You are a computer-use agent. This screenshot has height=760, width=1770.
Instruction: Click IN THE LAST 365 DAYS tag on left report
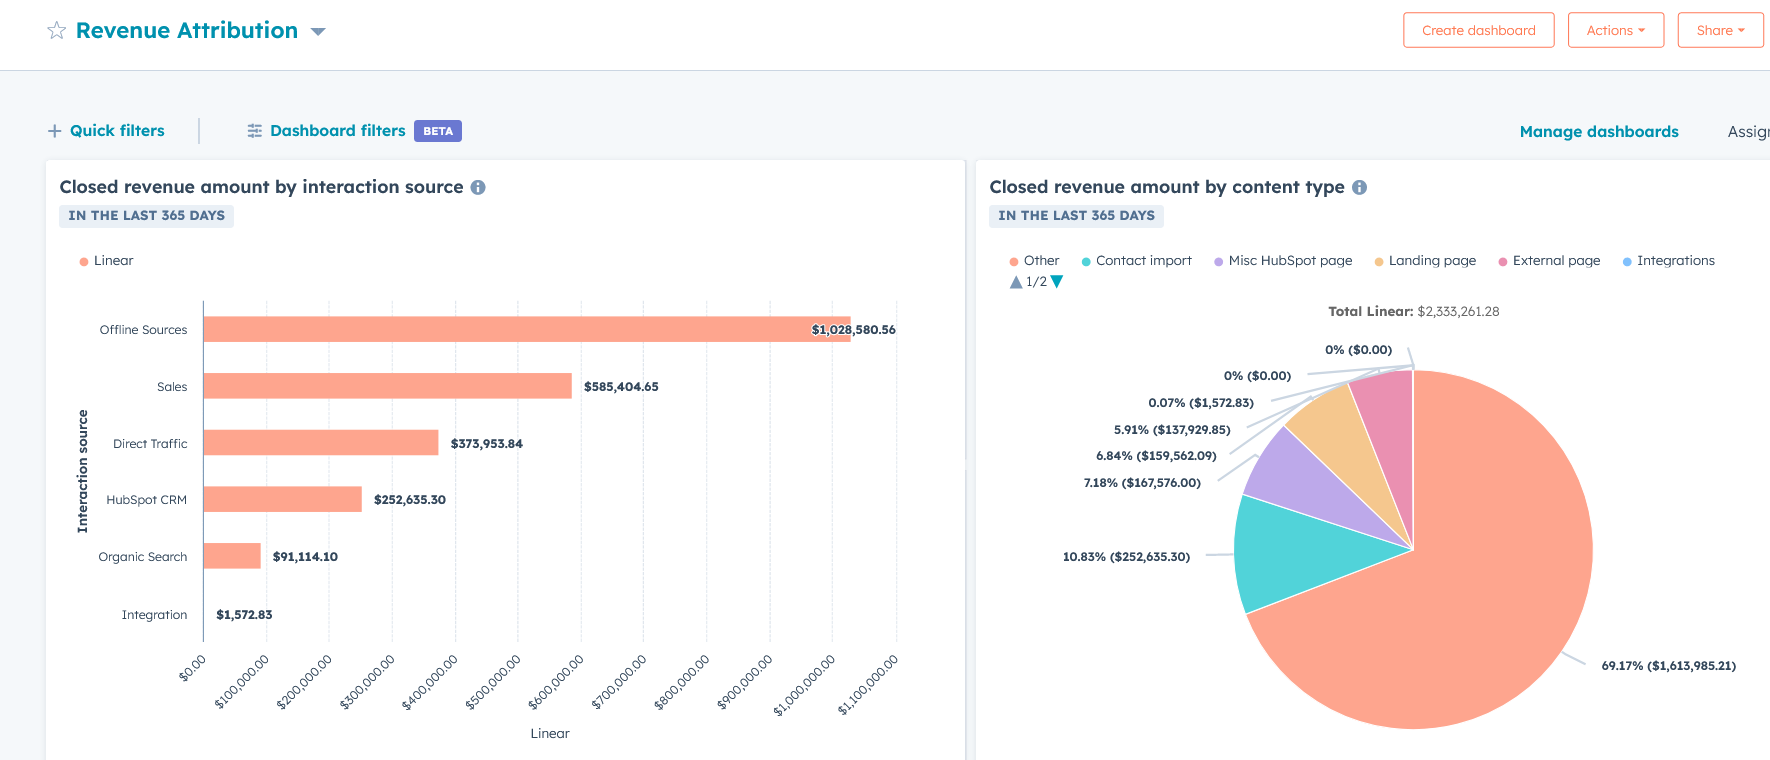(146, 216)
